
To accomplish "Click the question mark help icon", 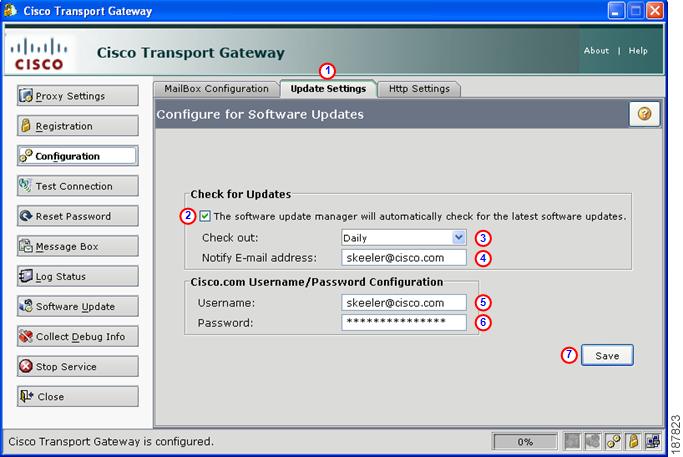I will coord(644,114).
